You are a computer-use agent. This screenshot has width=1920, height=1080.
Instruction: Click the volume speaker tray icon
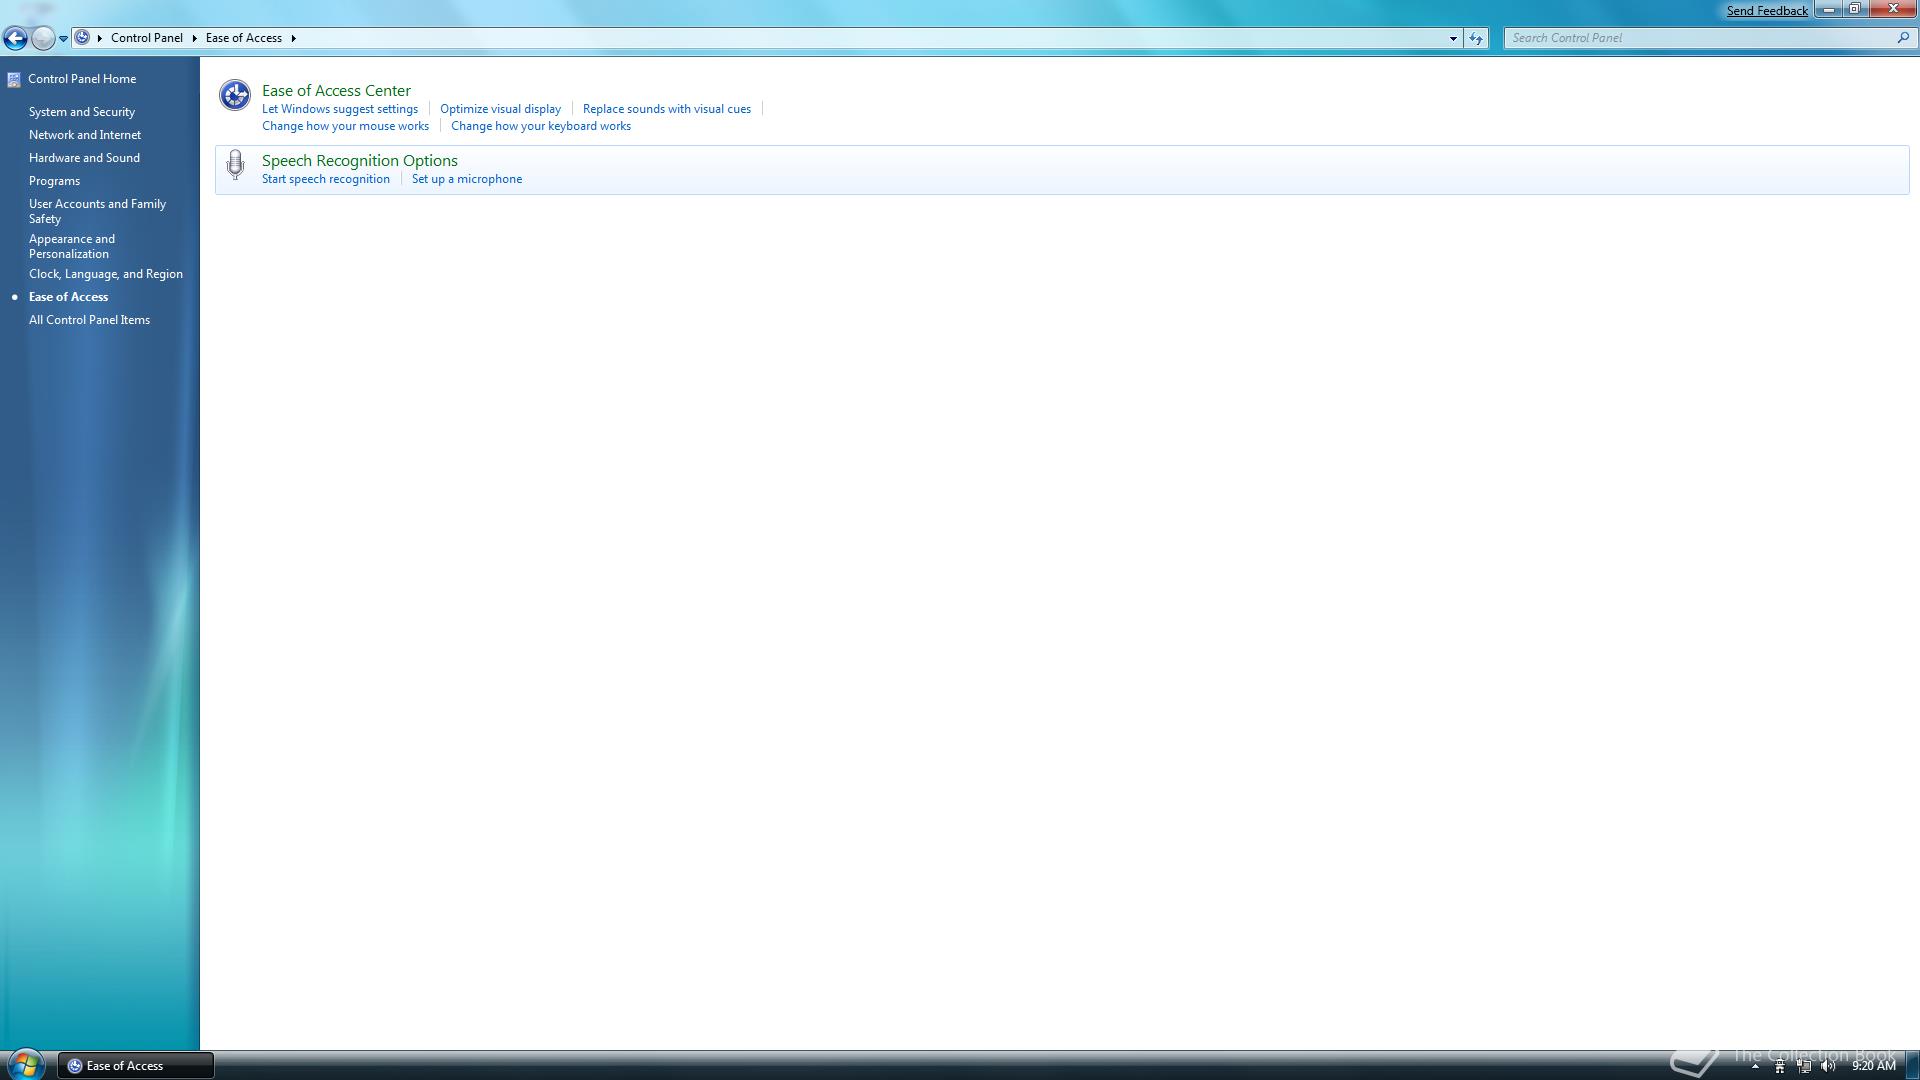(x=1828, y=1066)
